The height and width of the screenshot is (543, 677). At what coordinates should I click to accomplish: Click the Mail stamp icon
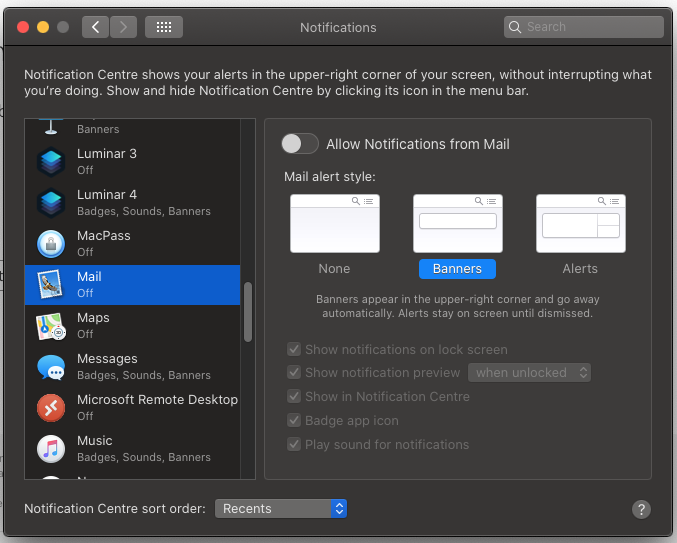coord(51,284)
